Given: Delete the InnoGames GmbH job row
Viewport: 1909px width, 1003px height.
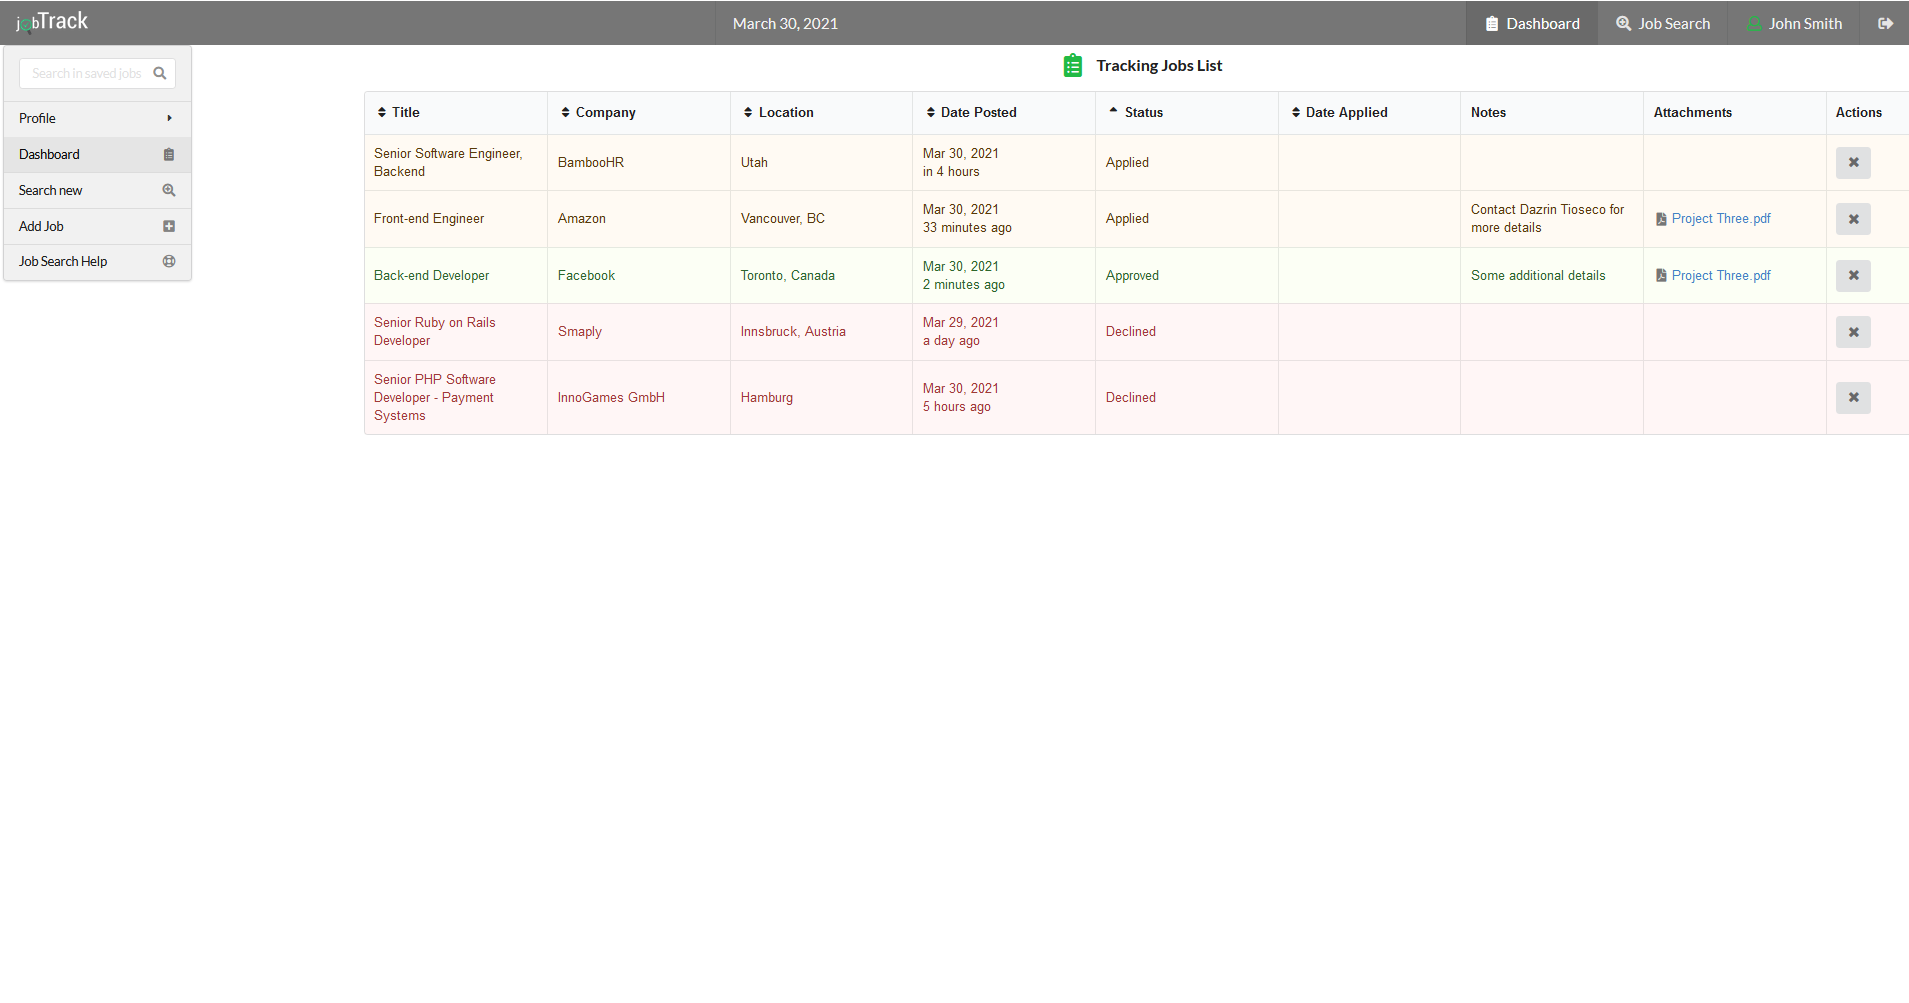Looking at the screenshot, I should point(1853,397).
